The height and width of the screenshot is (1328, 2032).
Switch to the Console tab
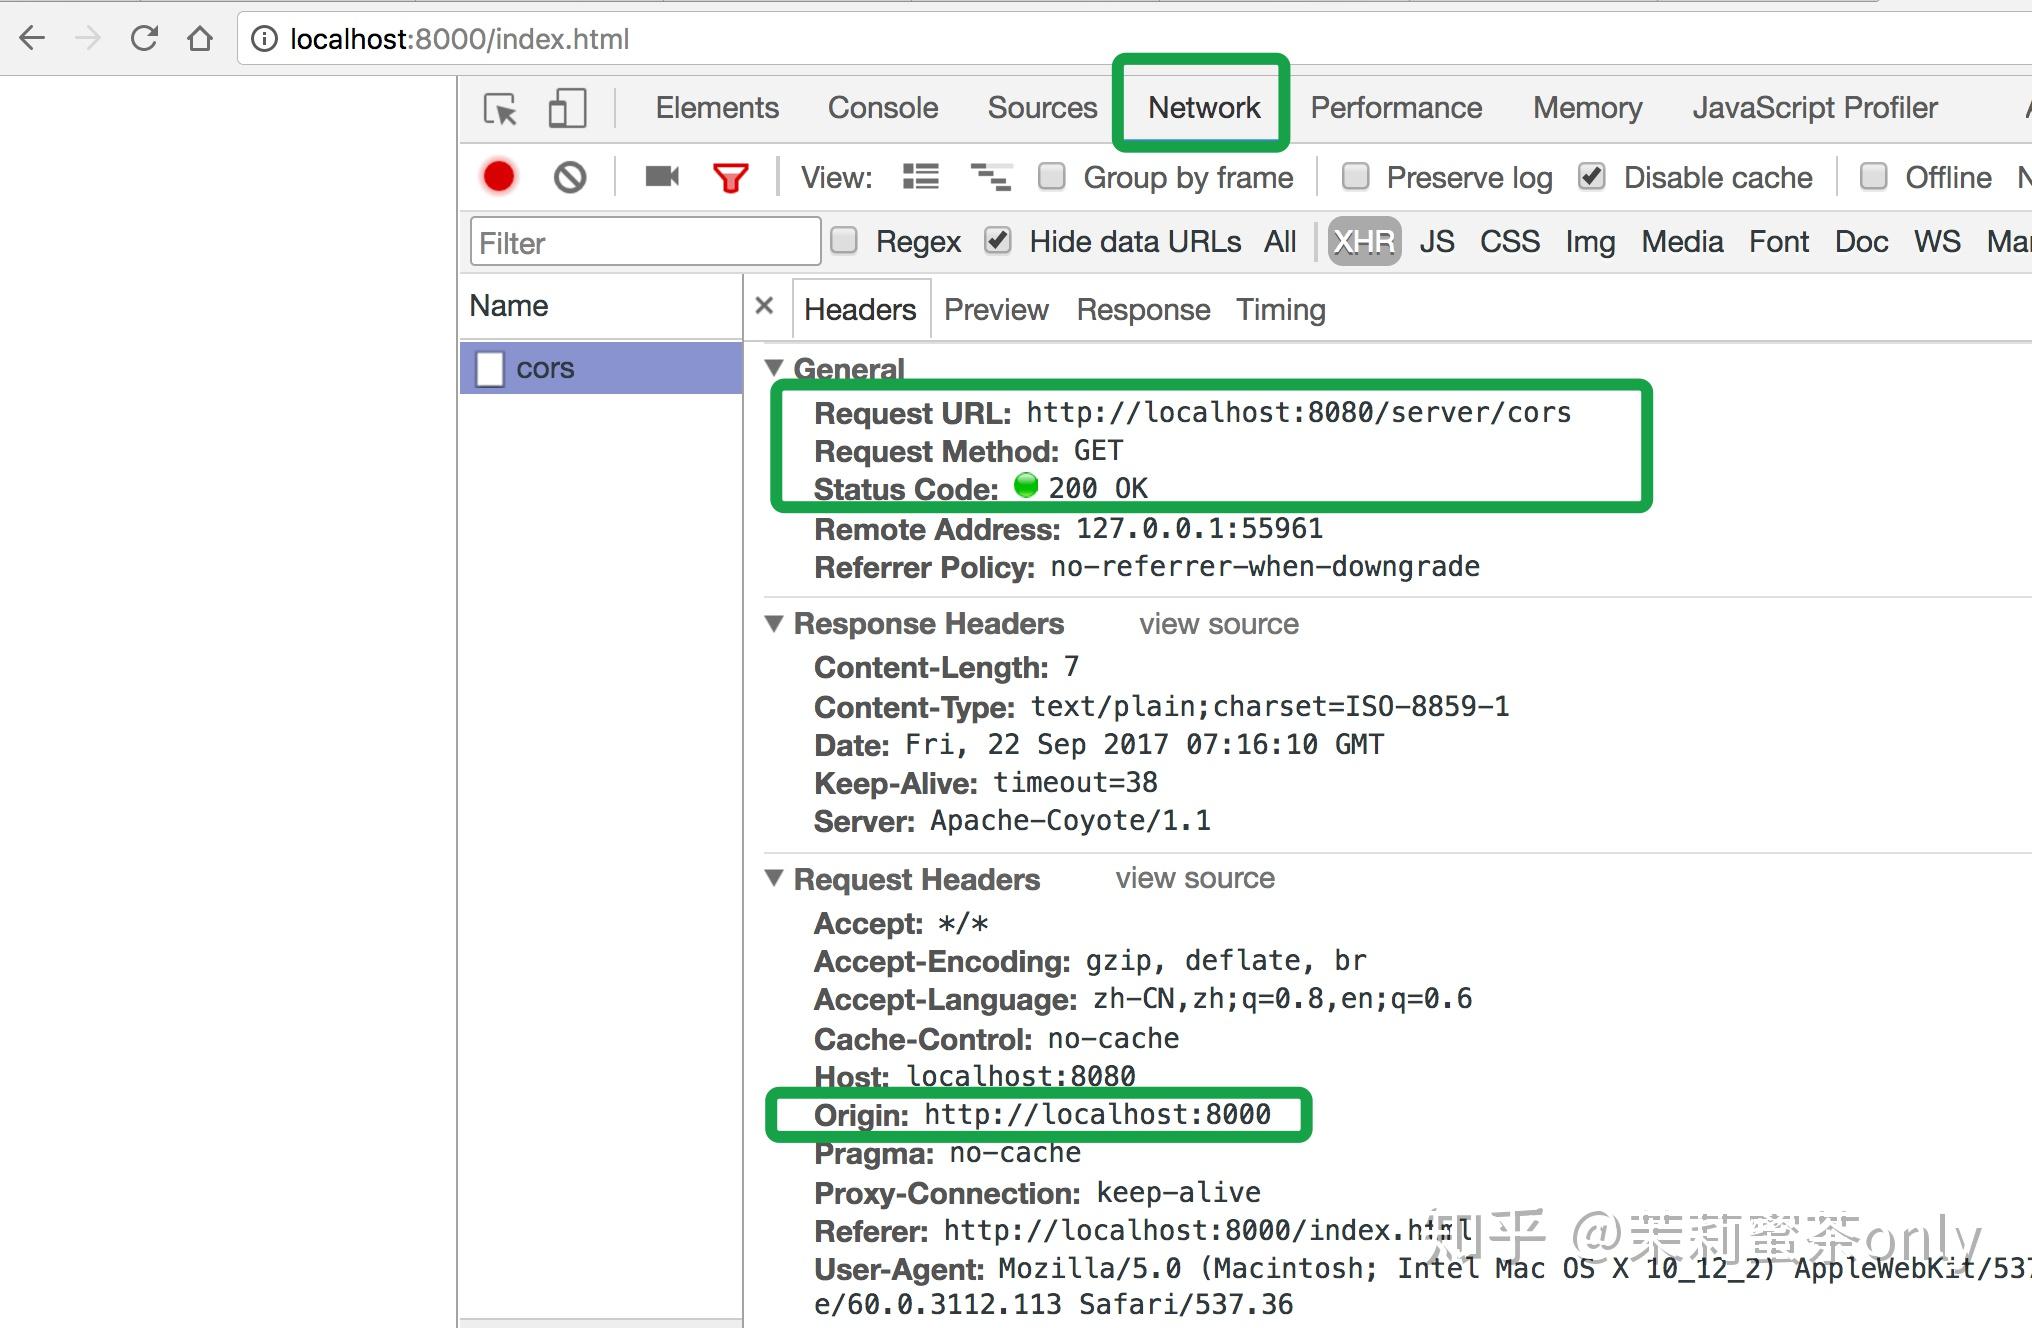(882, 108)
